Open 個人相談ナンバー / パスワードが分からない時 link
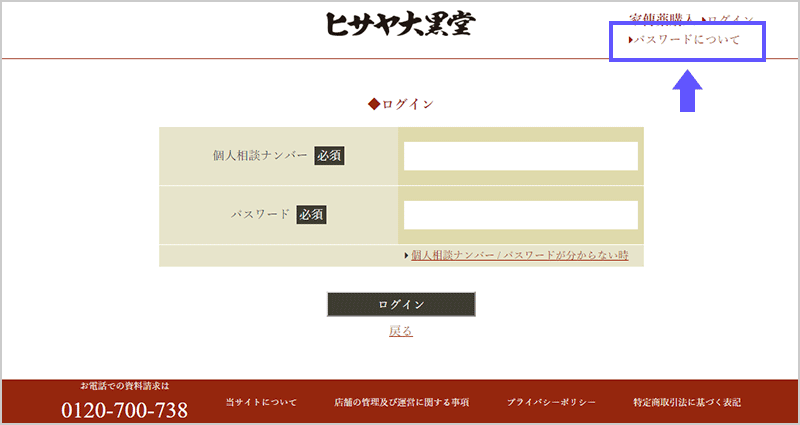 coord(519,255)
